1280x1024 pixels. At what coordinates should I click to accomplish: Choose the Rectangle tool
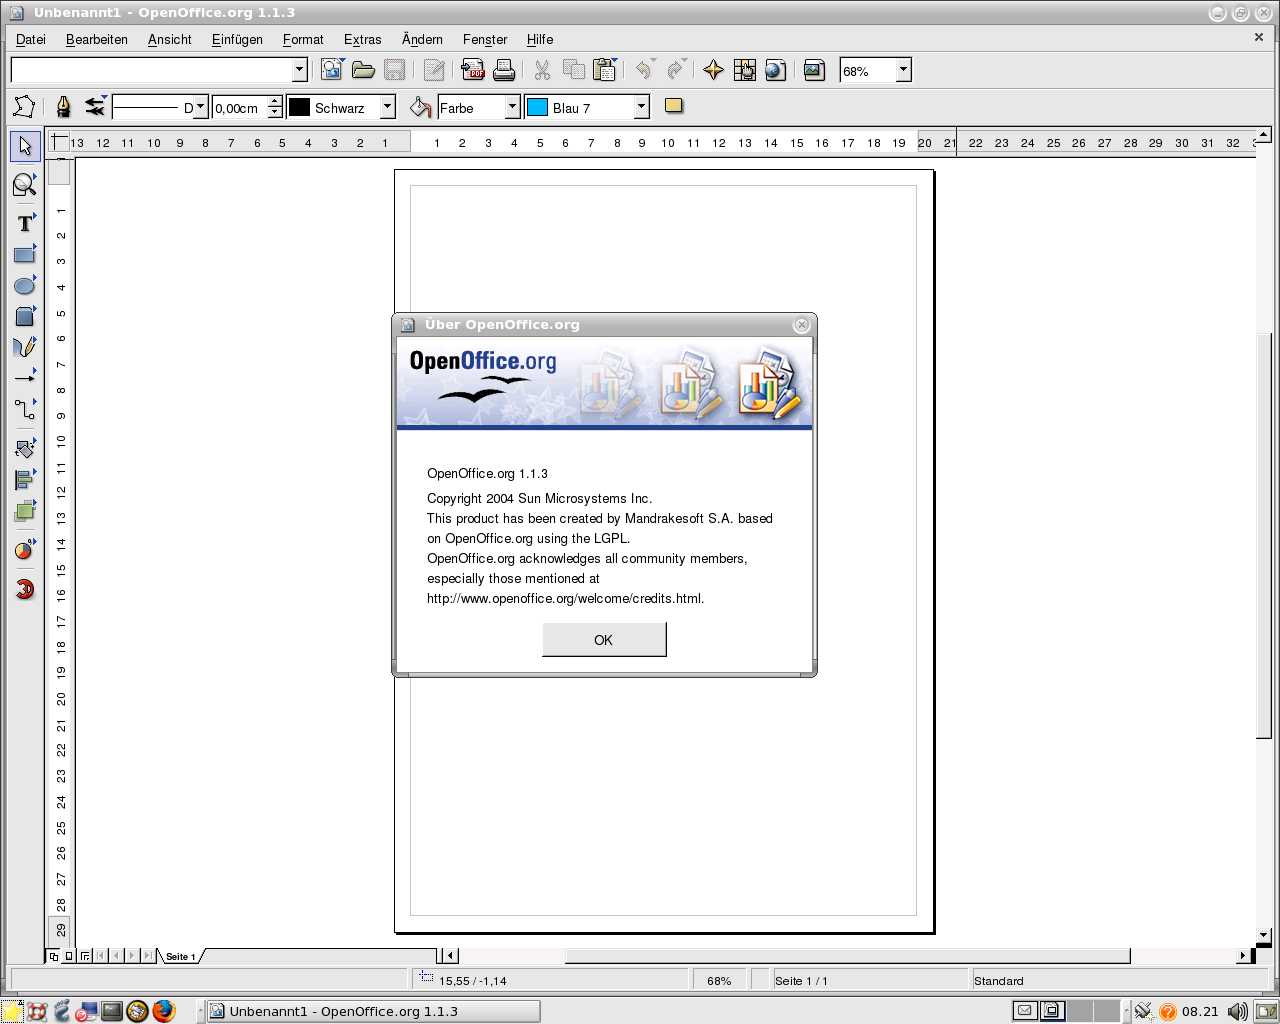click(25, 255)
